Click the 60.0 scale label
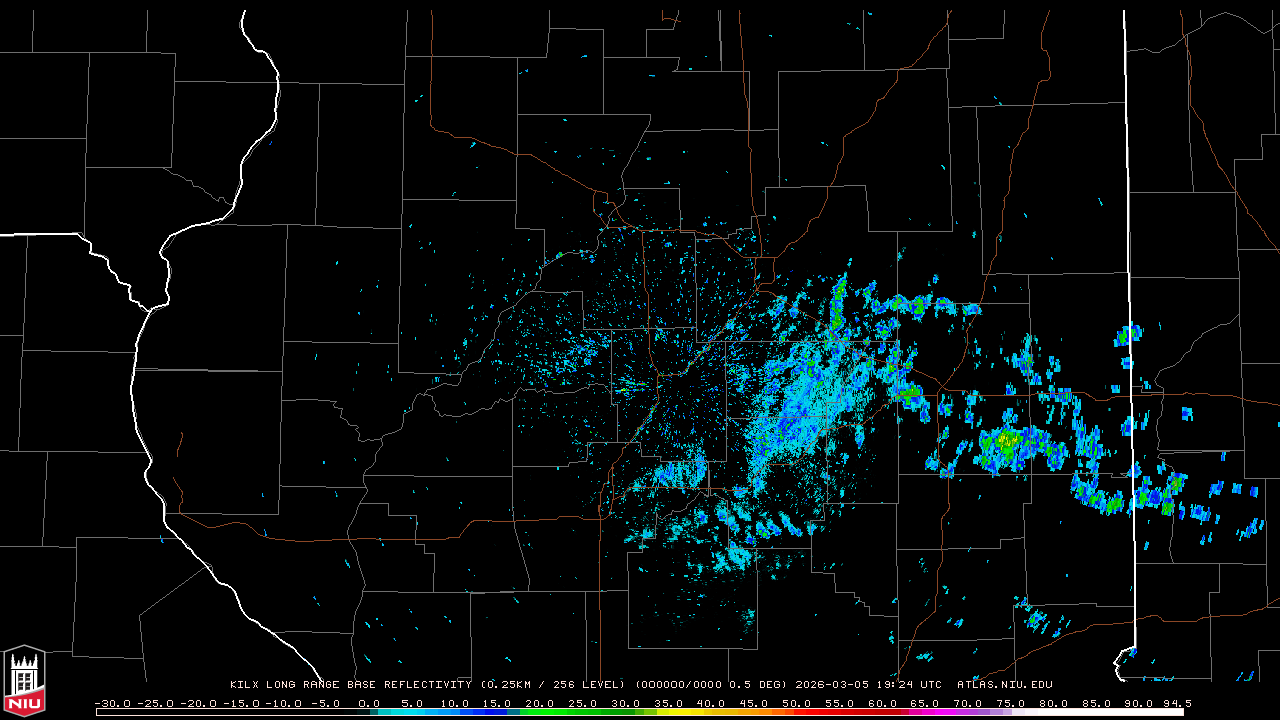Screen dimensions: 1280x720 click(x=884, y=704)
